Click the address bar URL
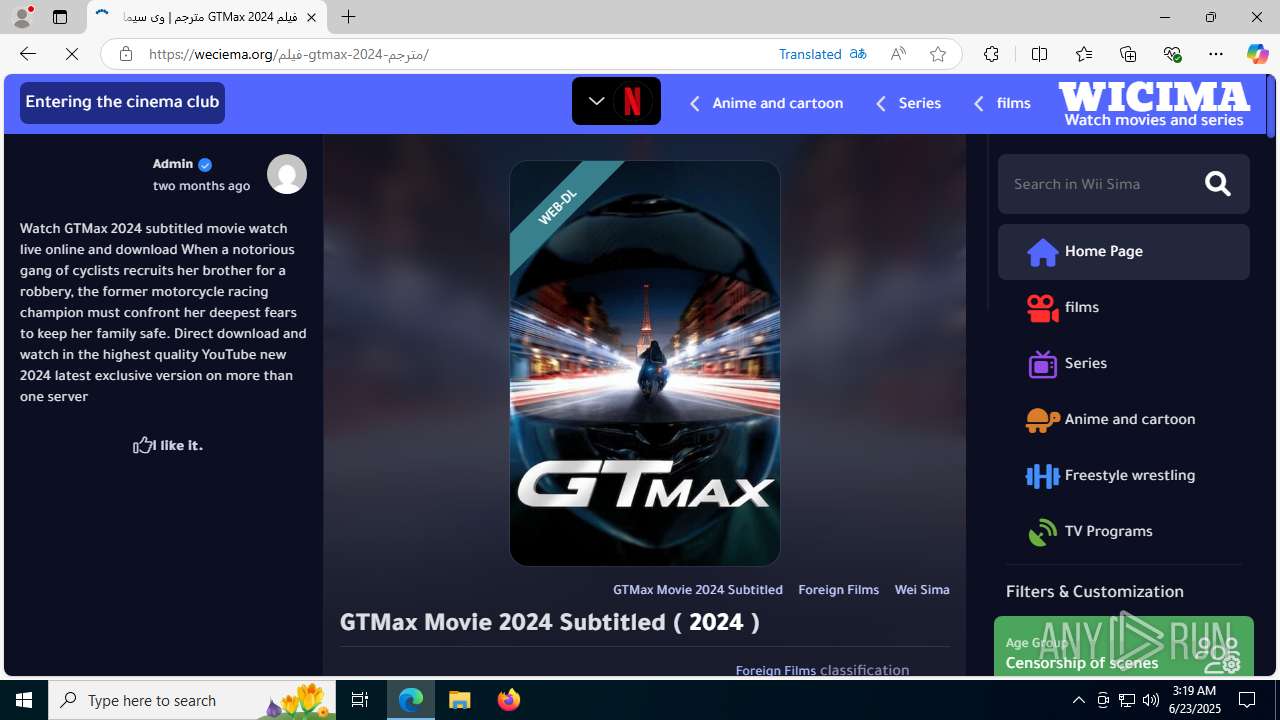This screenshot has height=720, width=1280. [289, 54]
